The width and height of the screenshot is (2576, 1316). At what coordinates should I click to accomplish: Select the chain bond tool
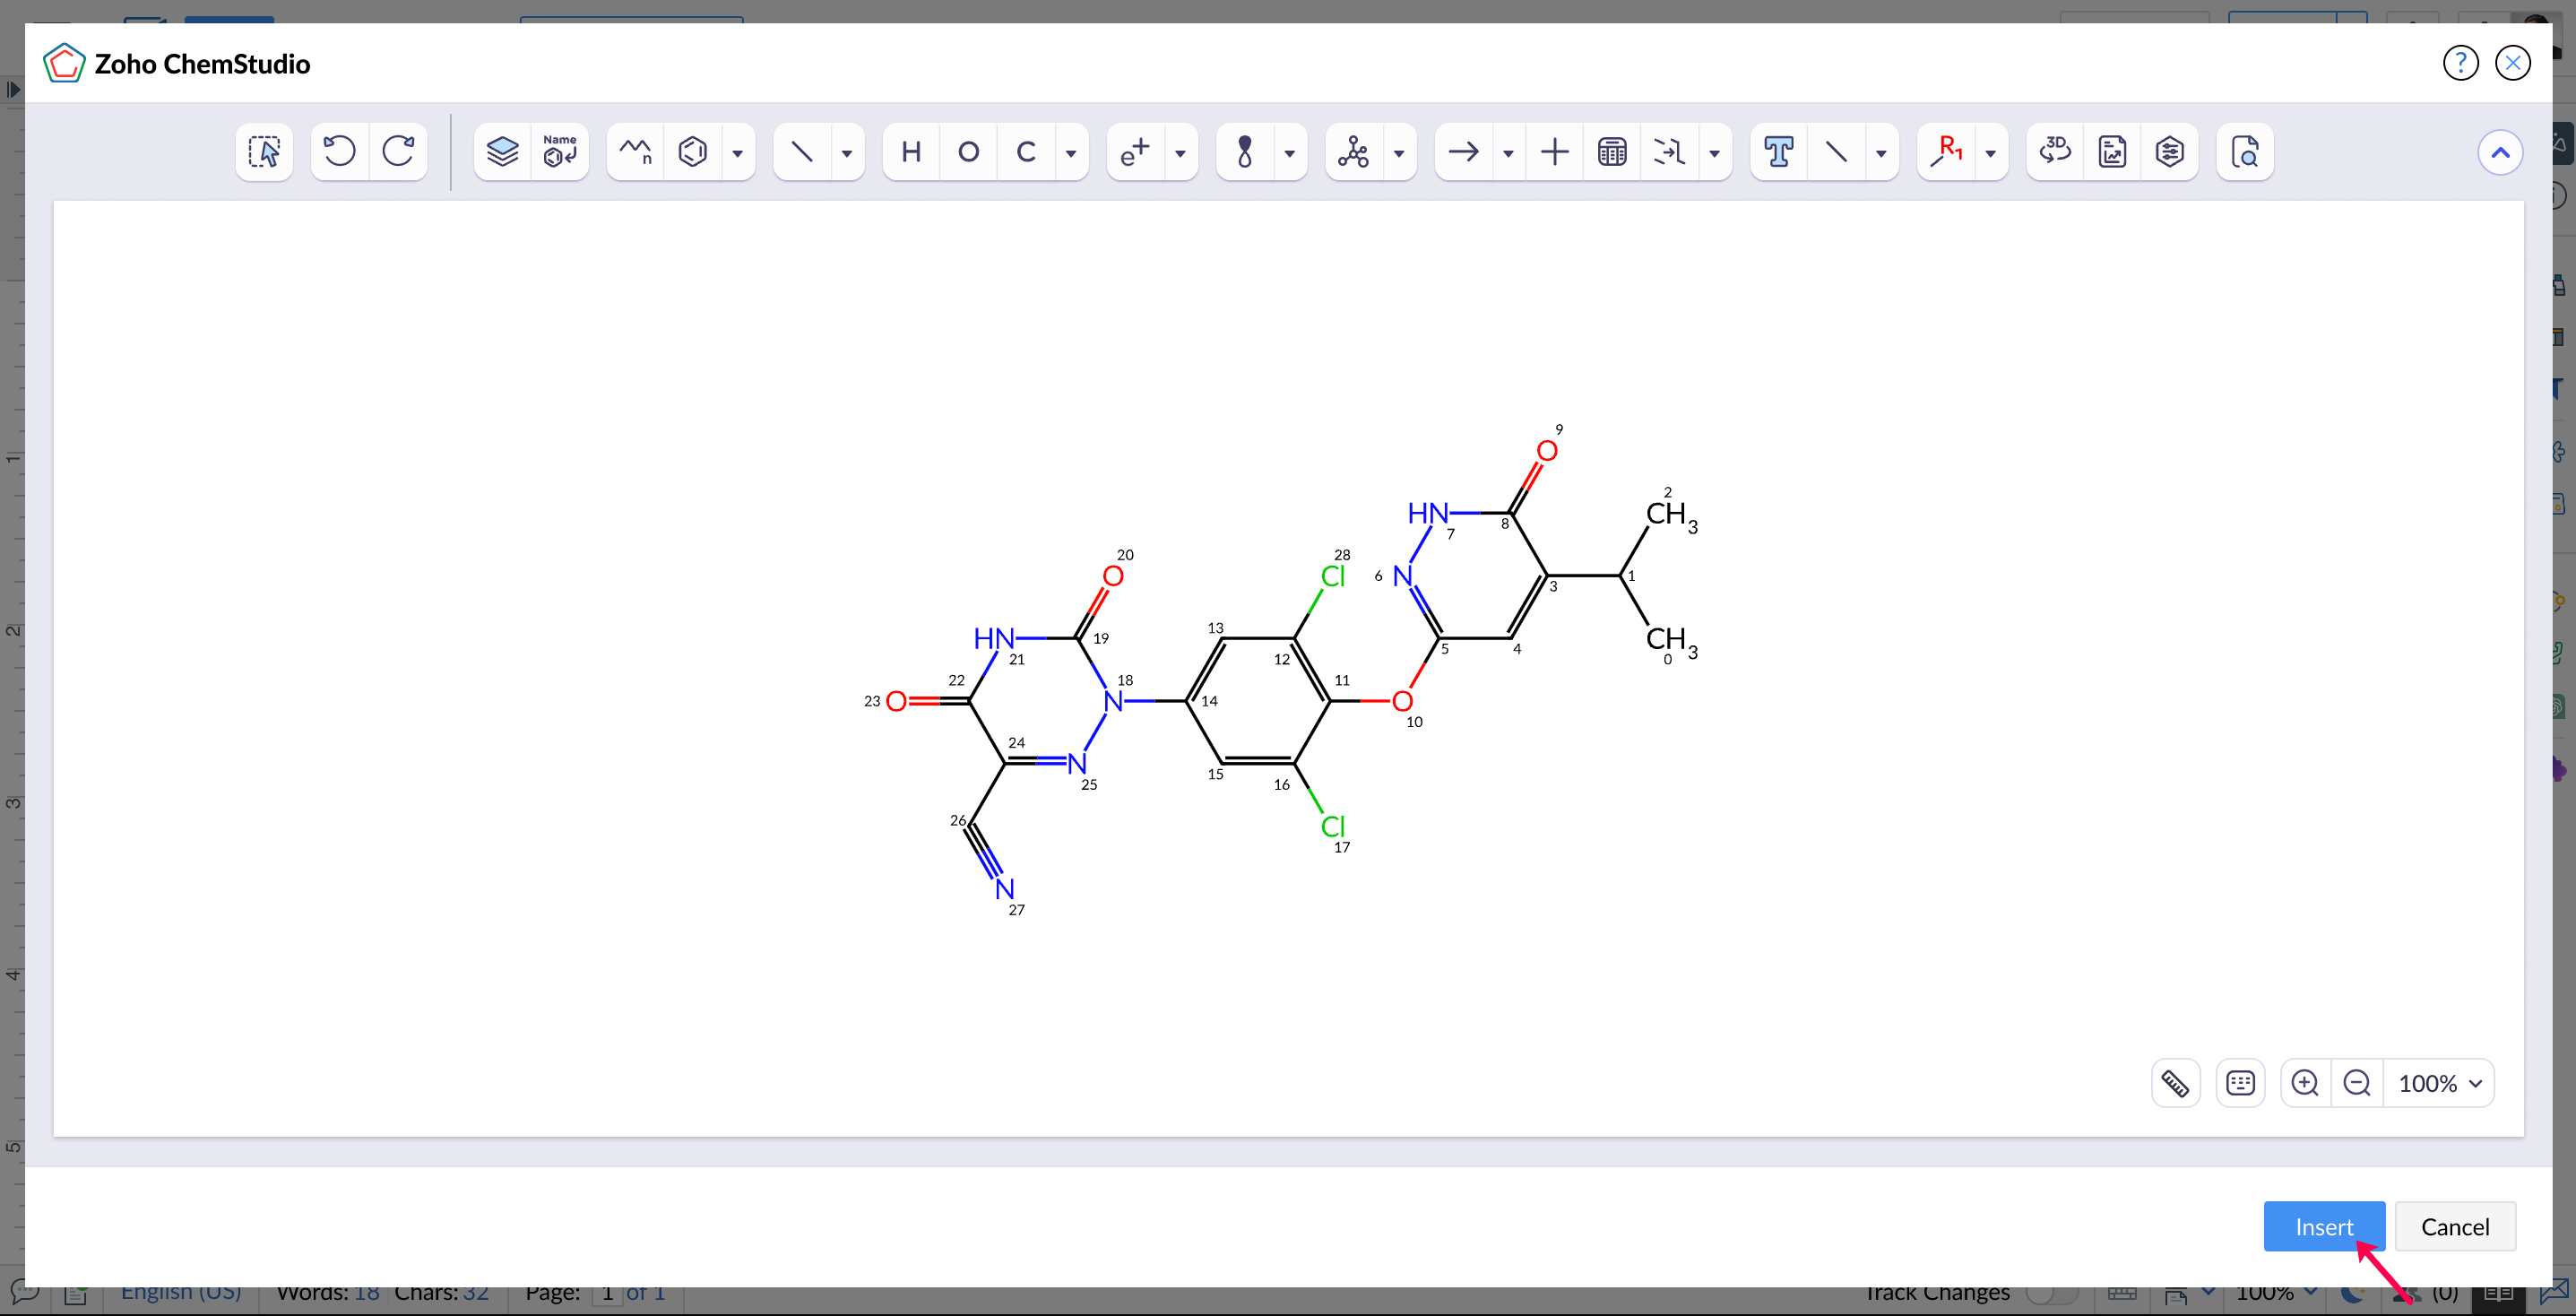click(636, 152)
